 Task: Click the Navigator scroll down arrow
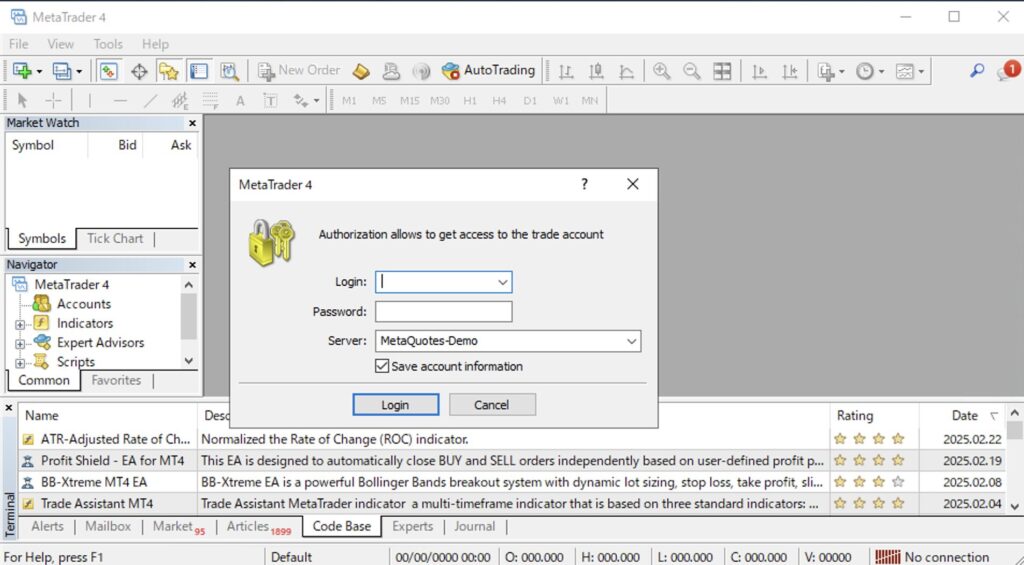point(189,361)
